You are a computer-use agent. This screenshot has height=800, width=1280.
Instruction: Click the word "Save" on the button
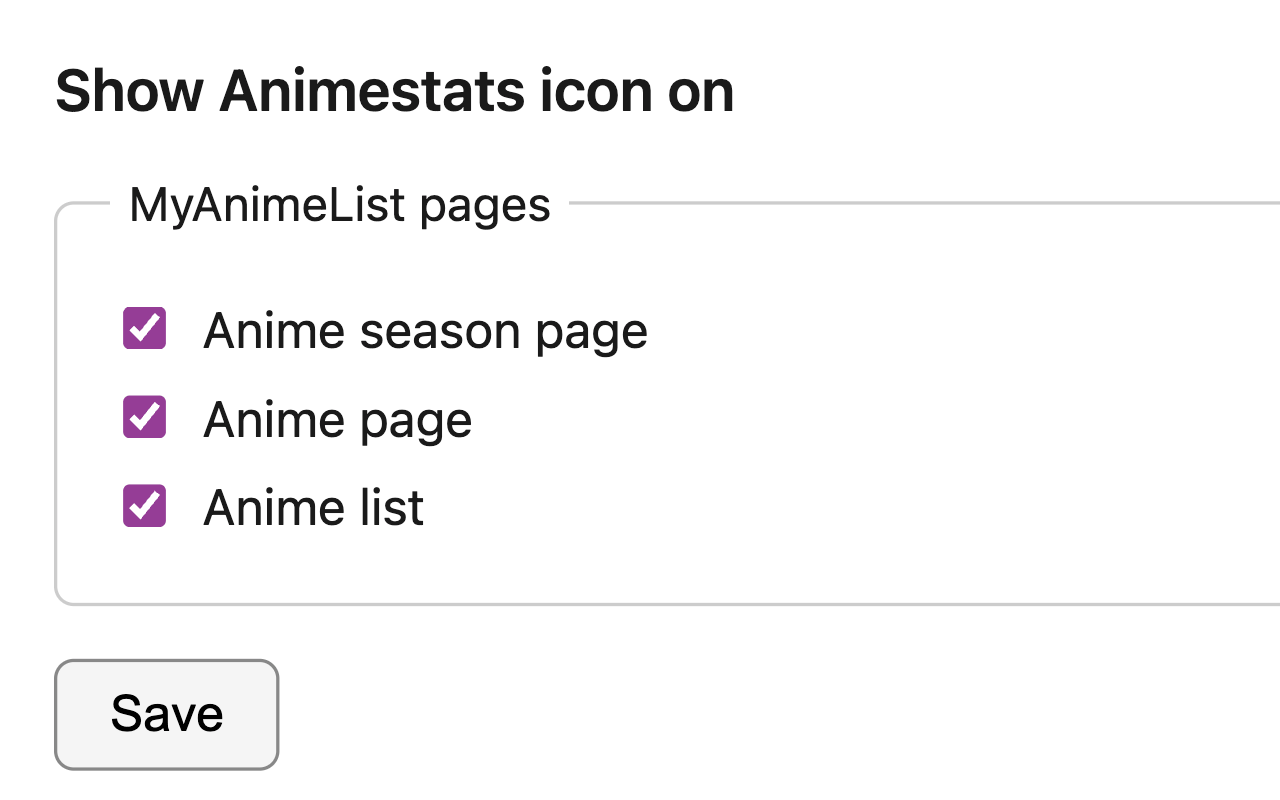click(166, 714)
